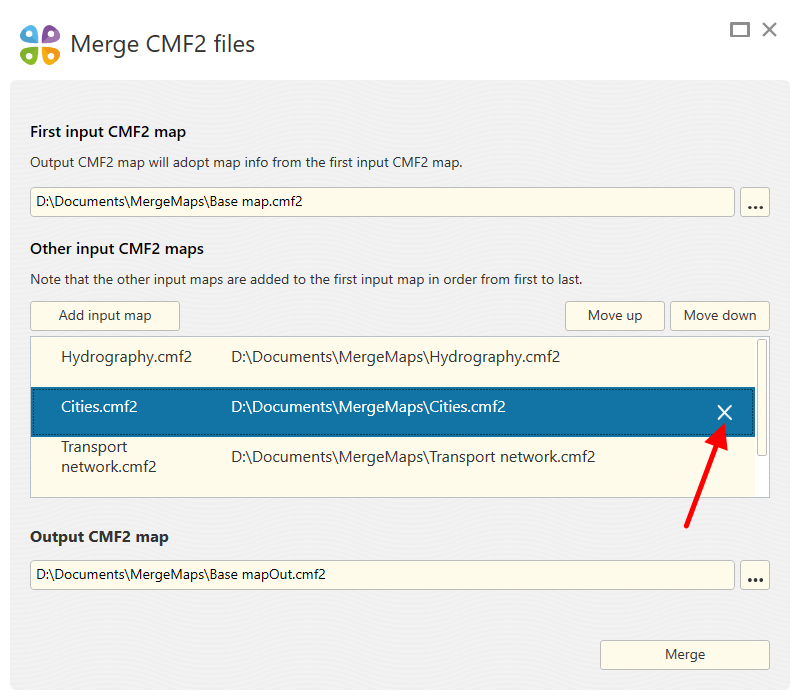Screen dimensions: 800x700
Task: Remove Cities.cmf2 with the X icon
Action: click(725, 413)
